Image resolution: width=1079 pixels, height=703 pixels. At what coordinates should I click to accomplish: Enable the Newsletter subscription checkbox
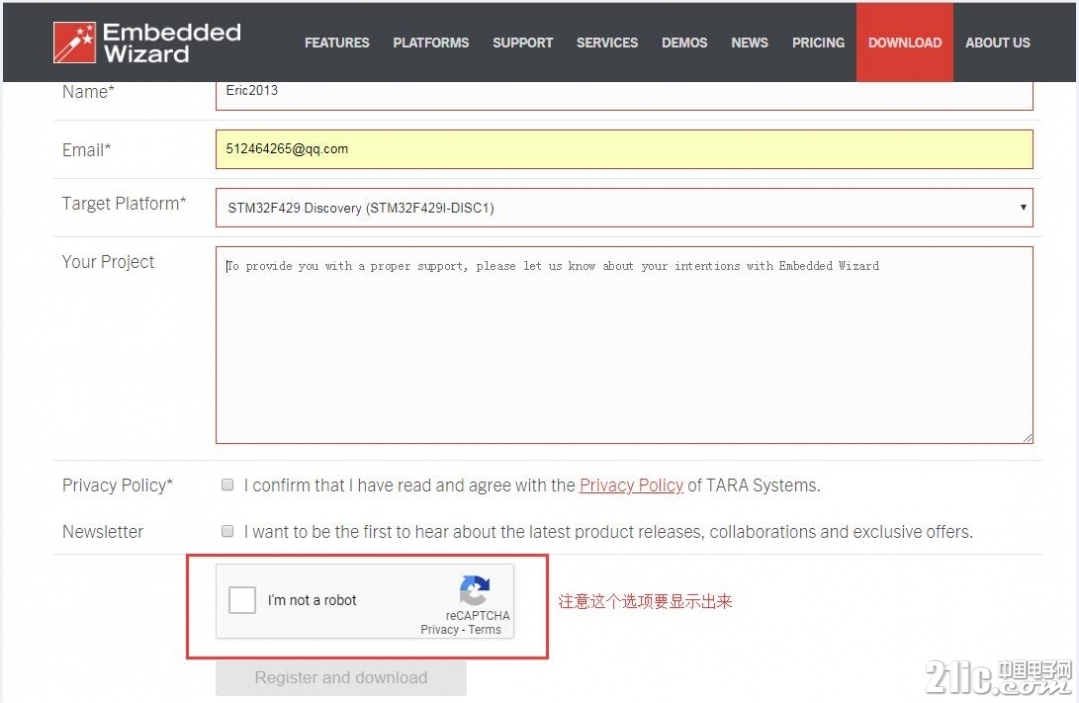[227, 531]
